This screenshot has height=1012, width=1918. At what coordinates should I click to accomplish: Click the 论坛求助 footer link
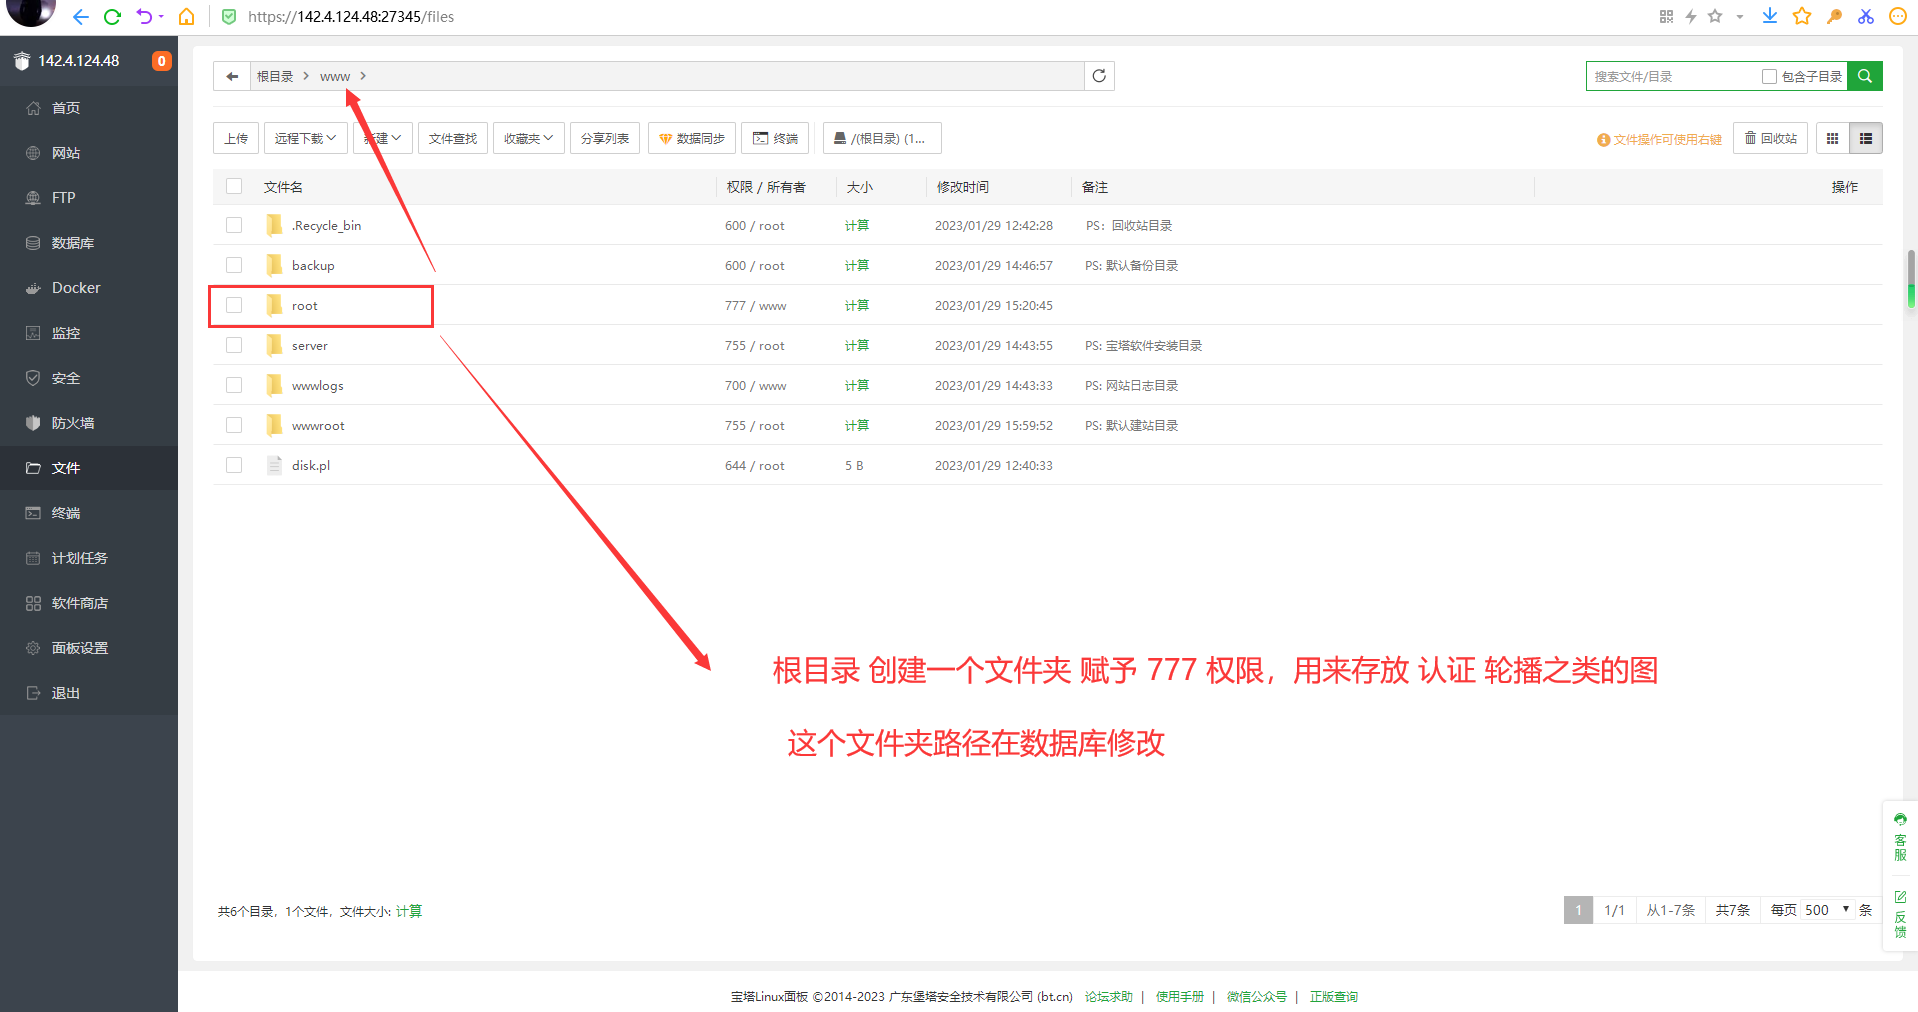pos(1109,996)
